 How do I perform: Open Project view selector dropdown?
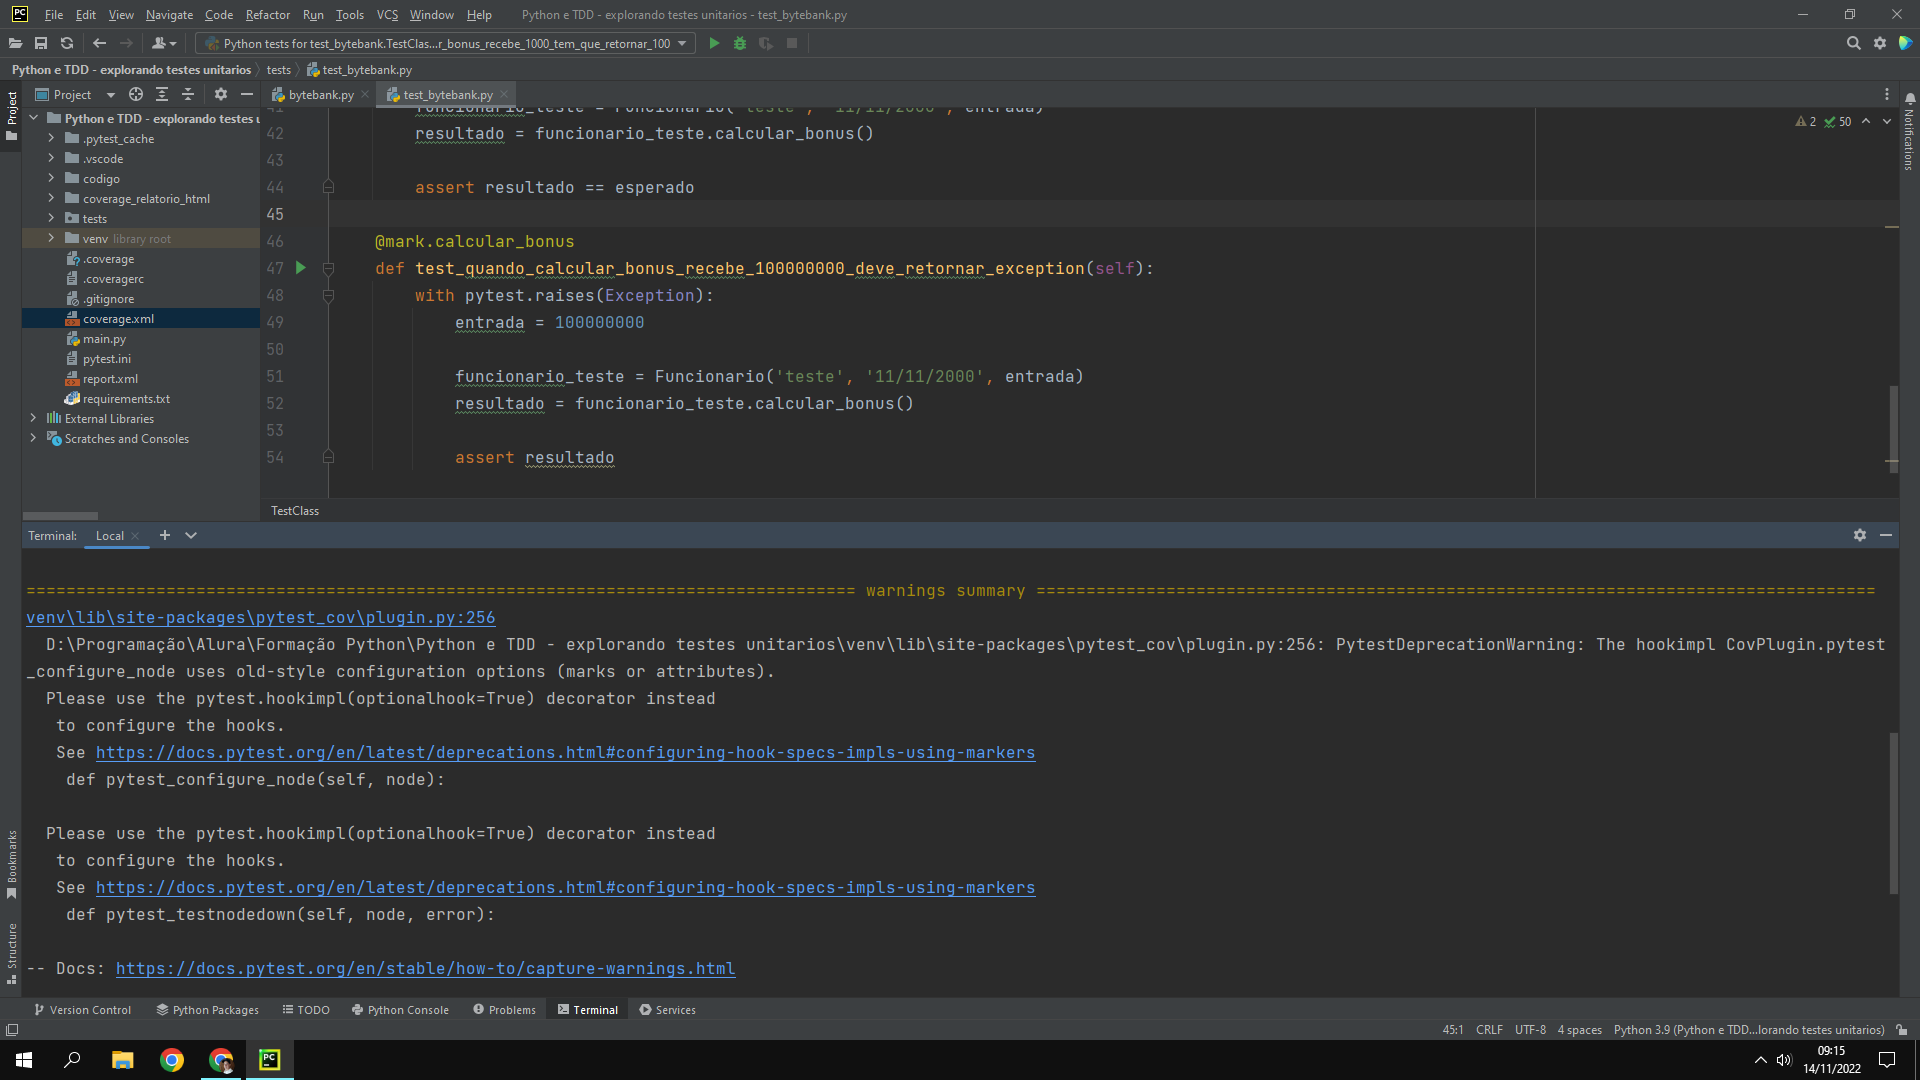pyautogui.click(x=76, y=94)
